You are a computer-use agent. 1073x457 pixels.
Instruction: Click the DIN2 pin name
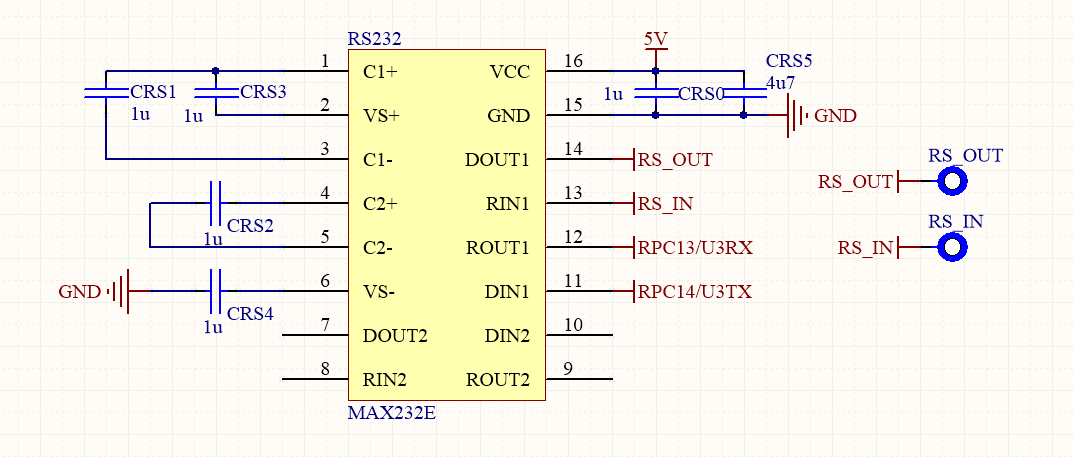point(507,336)
